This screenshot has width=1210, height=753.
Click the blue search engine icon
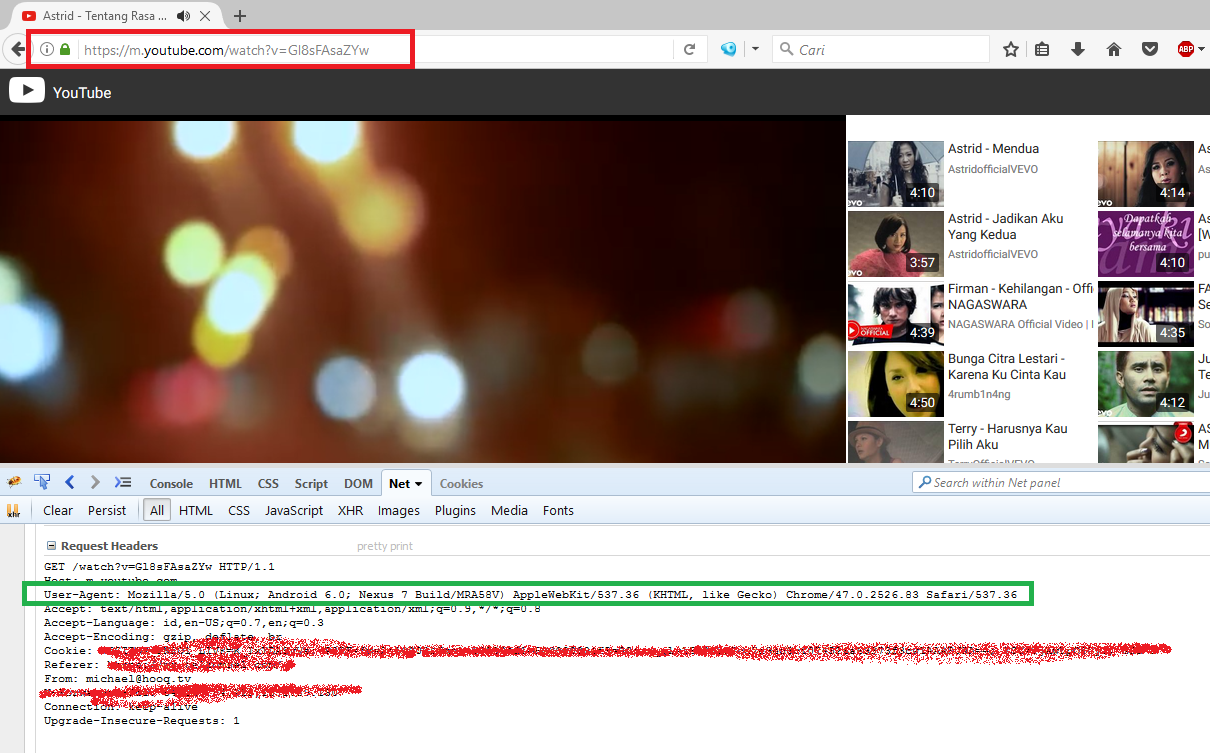point(729,49)
